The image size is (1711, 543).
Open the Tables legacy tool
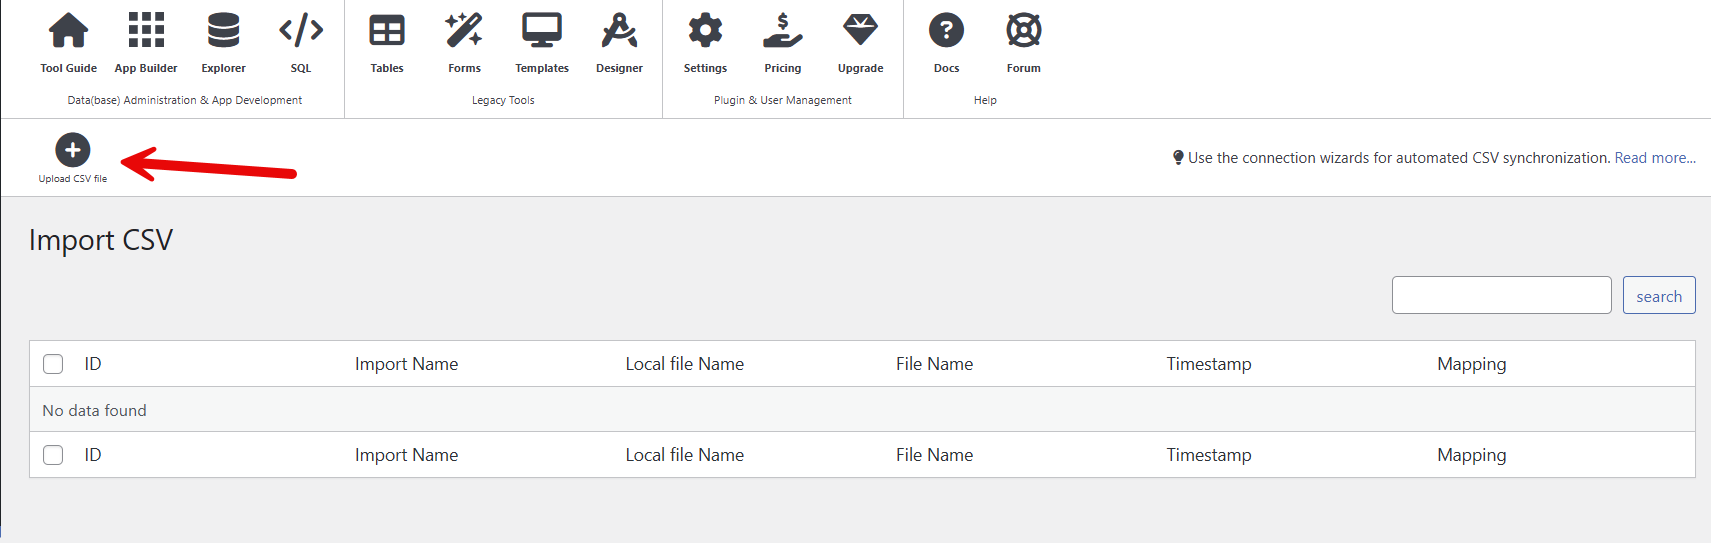click(387, 31)
